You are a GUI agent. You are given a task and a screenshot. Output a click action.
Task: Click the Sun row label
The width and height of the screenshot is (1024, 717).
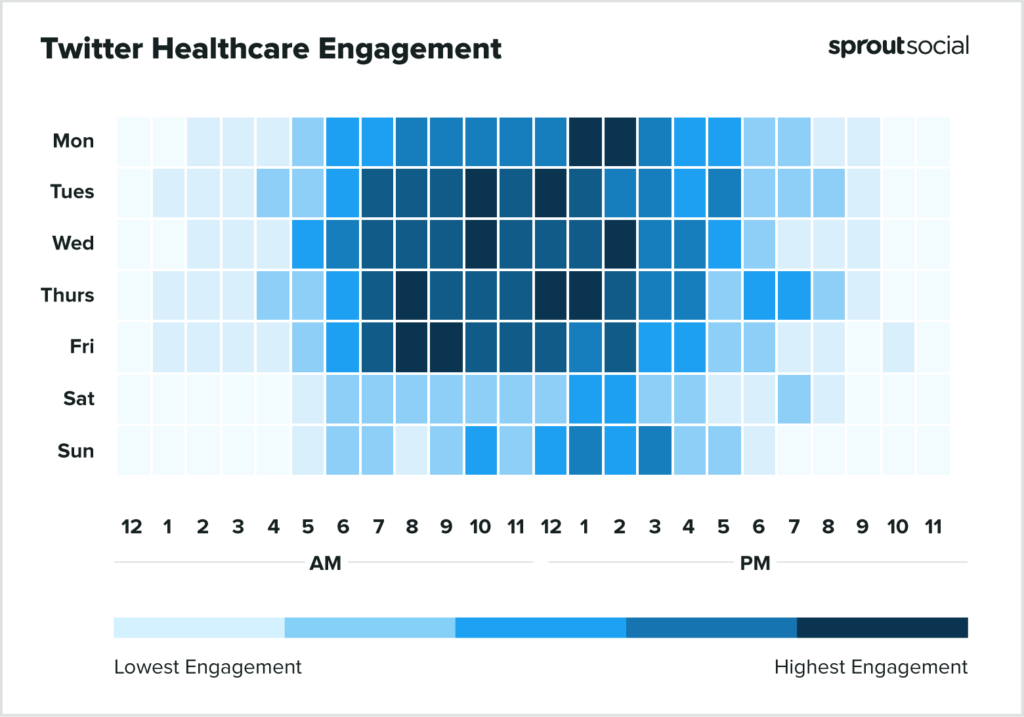(x=76, y=451)
